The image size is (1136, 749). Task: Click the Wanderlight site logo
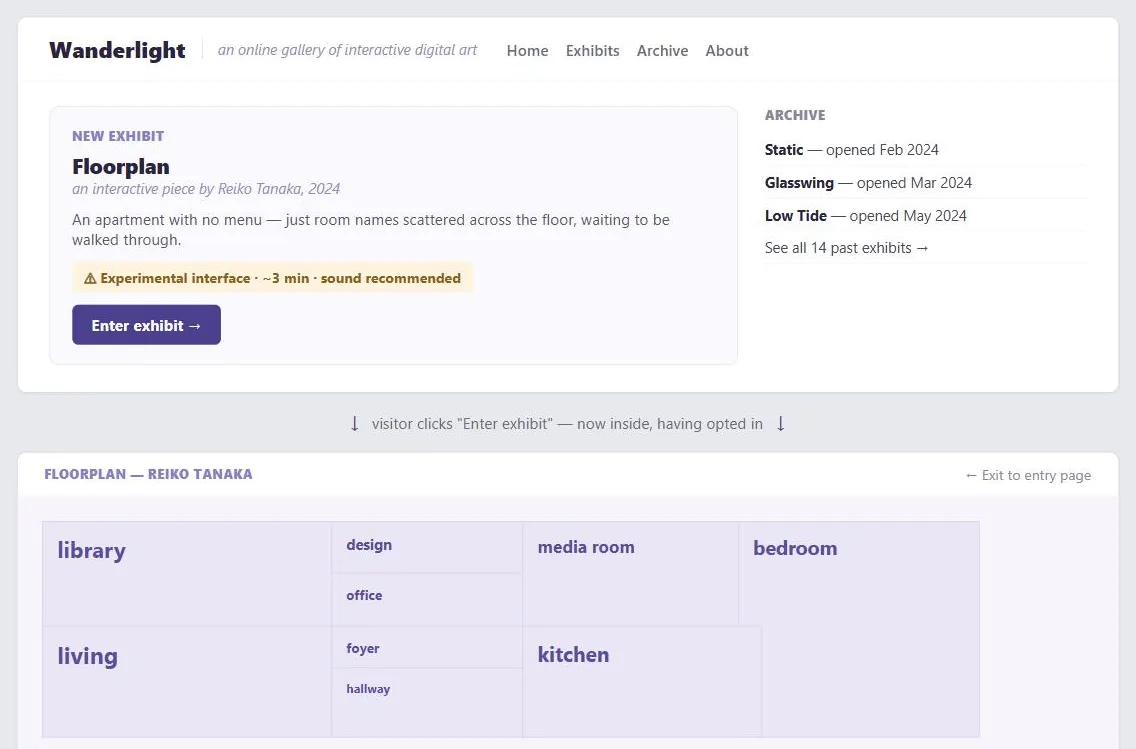coord(117,50)
